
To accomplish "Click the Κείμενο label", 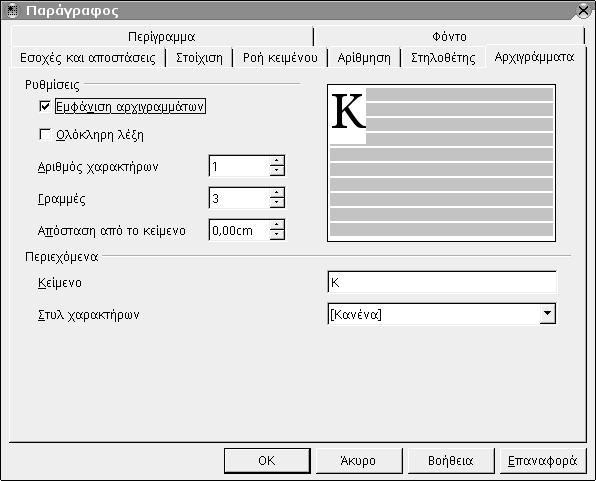I will click(x=60, y=283).
